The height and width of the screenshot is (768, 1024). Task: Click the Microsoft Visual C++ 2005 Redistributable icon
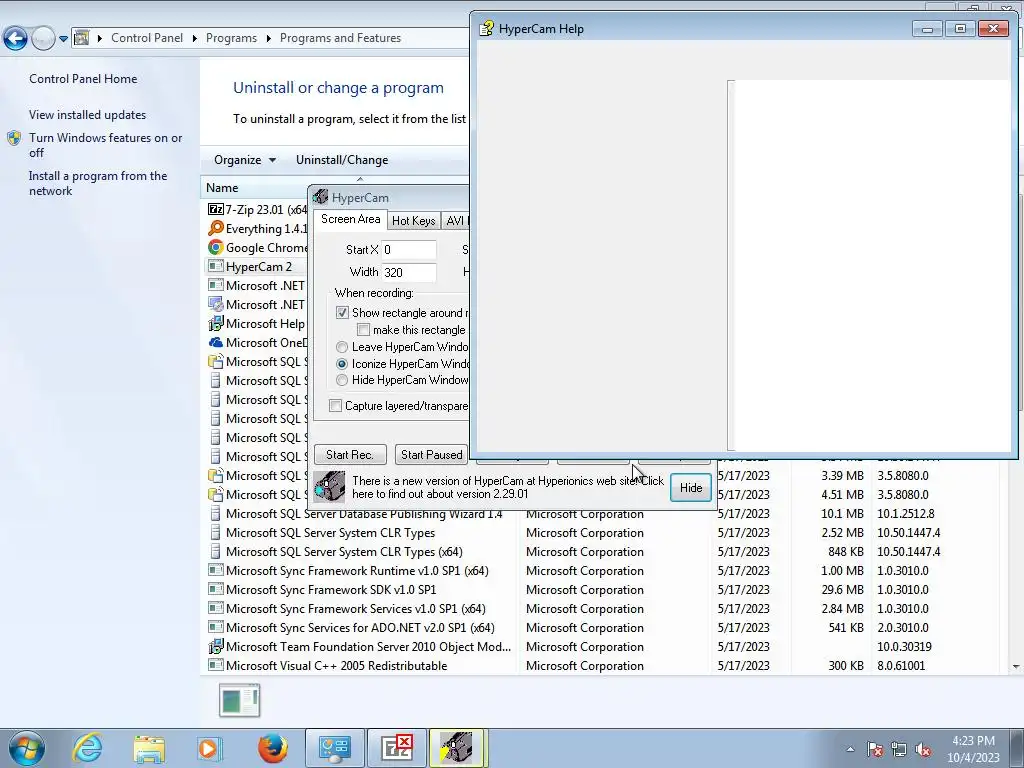[216, 665]
